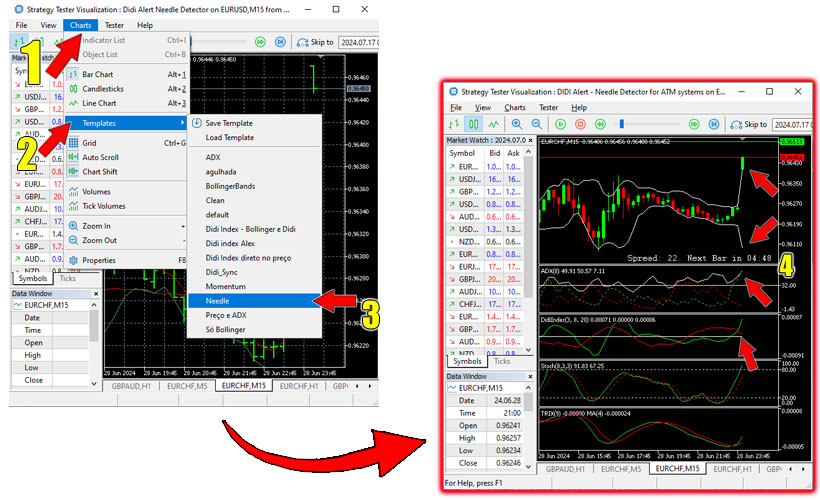Click zoom out magnifier in right window
The height and width of the screenshot is (500, 820).
click(x=537, y=124)
